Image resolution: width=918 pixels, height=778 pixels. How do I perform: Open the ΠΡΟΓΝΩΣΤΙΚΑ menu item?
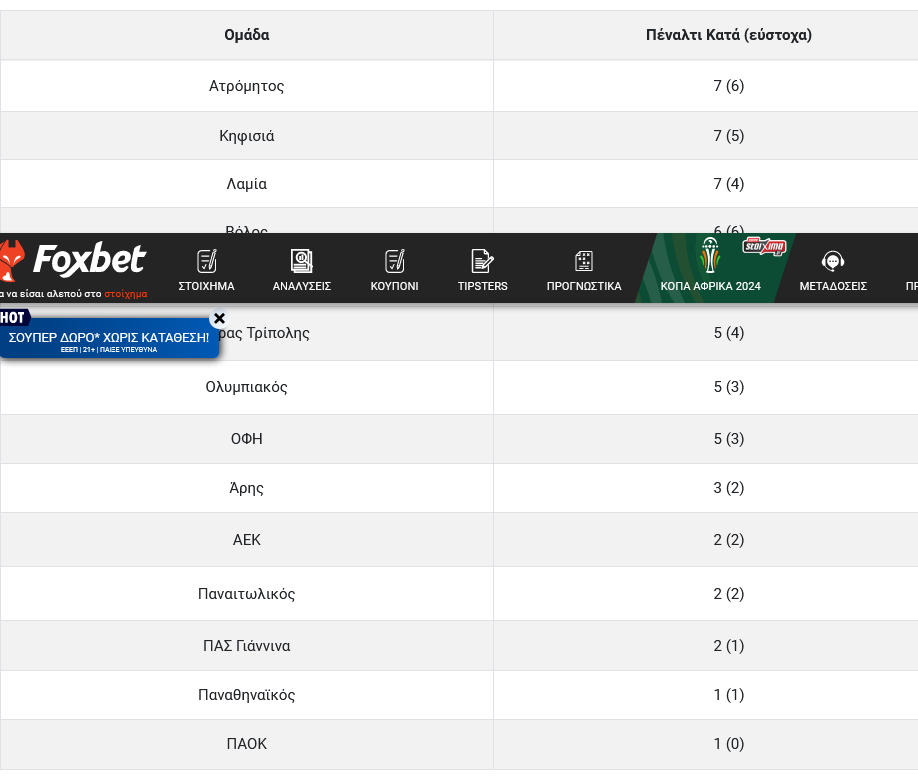click(x=584, y=286)
